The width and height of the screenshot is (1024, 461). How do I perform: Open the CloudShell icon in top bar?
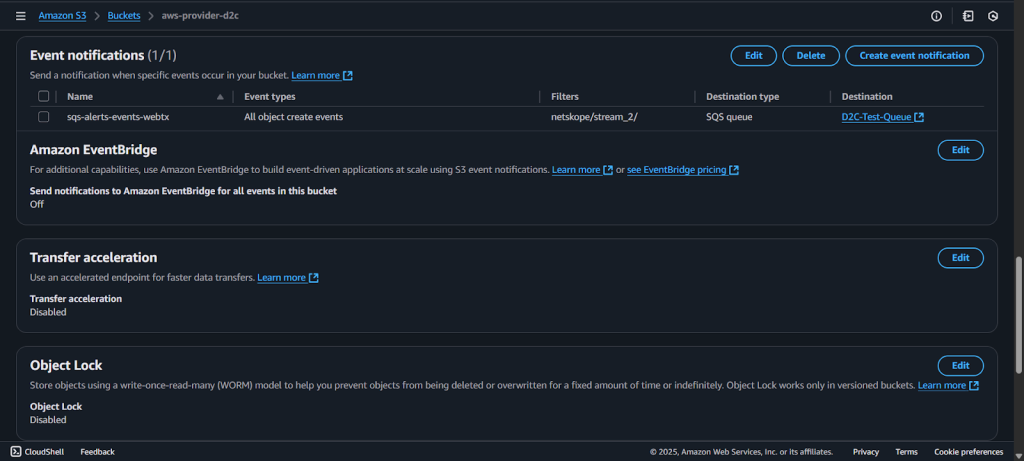968,16
